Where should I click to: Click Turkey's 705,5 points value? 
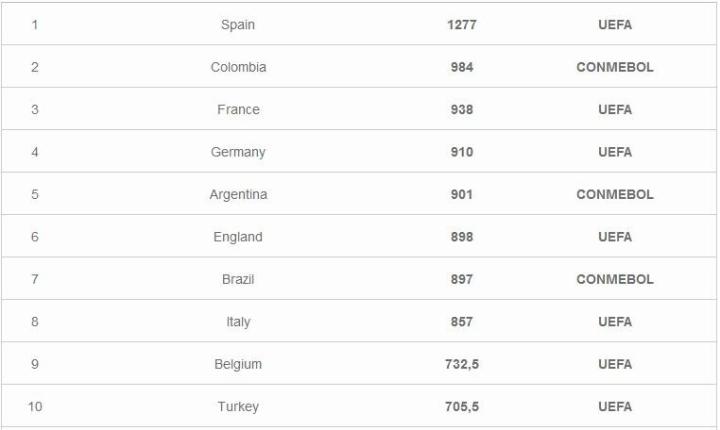461,407
